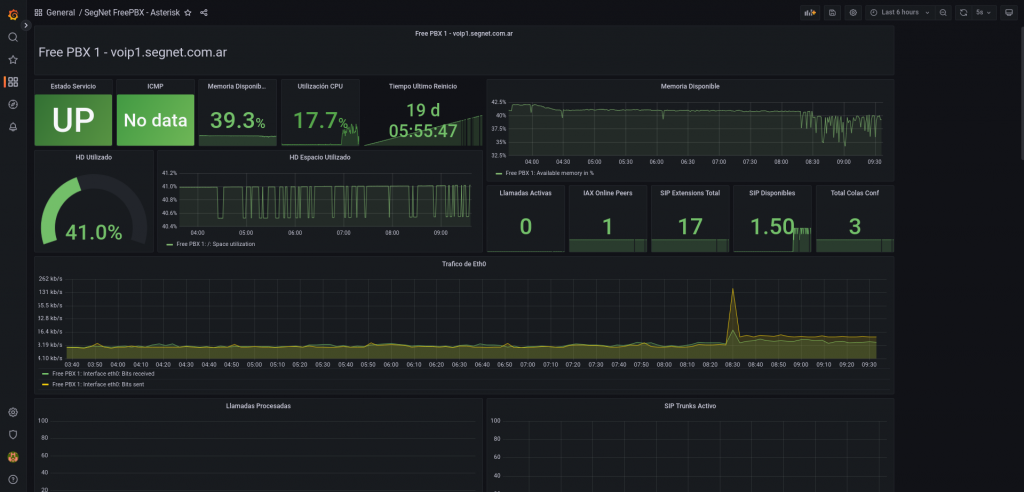Viewport: 1024px width, 492px height.
Task: Zoom out time range with magnifier icon
Action: click(945, 13)
